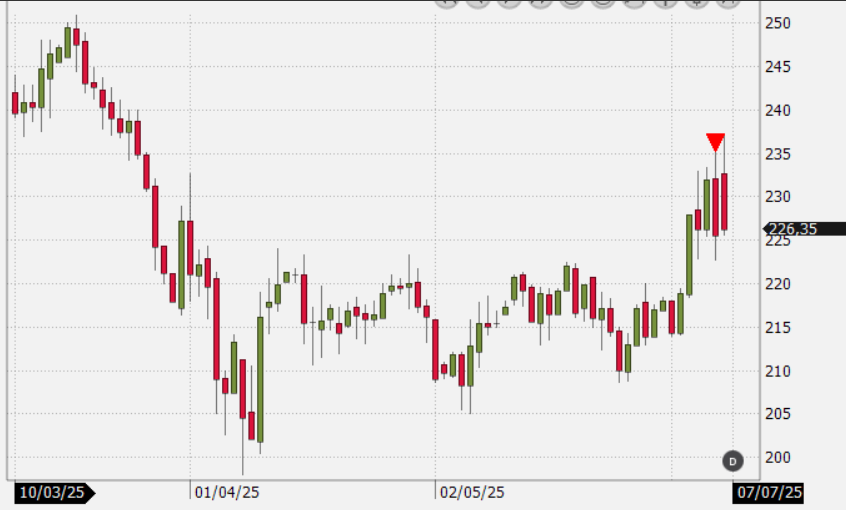846x510 pixels.
Task: Select the green candle at the 250 peak
Action: click(68, 38)
